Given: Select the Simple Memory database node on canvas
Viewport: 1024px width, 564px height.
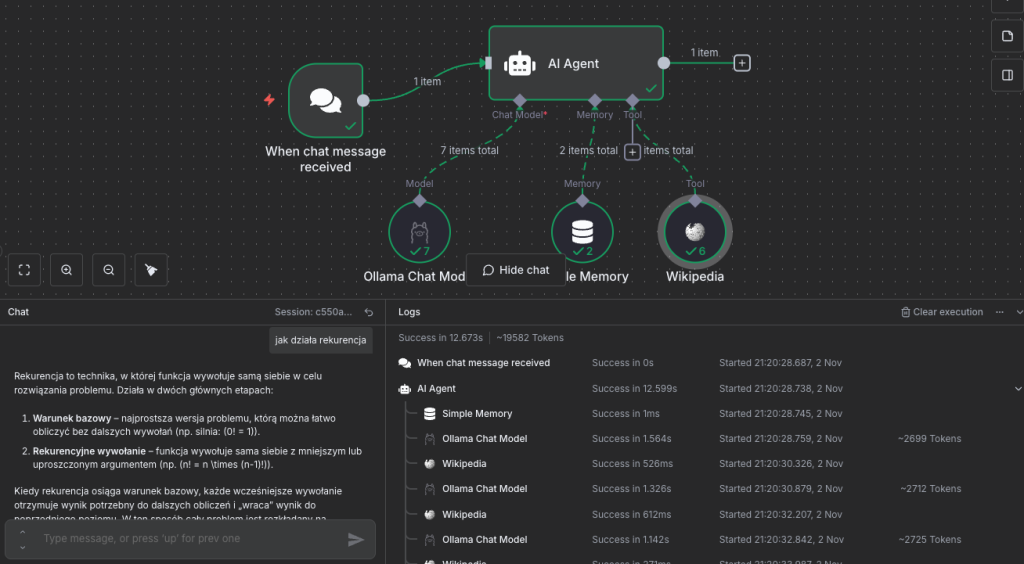Looking at the screenshot, I should [582, 231].
